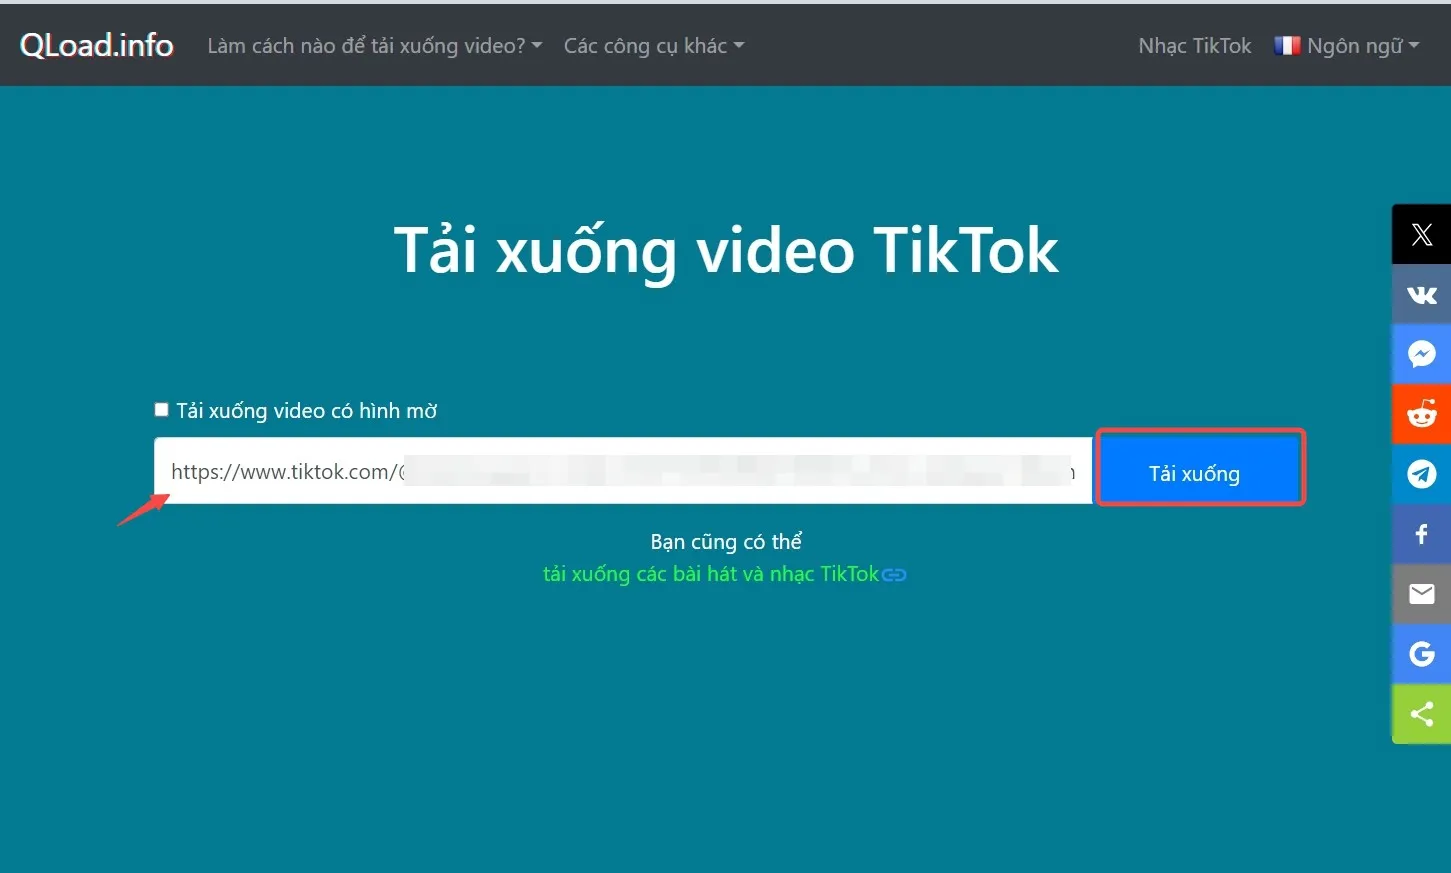Share on Facebook using the sidebar icon
1451x873 pixels.
(x=1421, y=534)
